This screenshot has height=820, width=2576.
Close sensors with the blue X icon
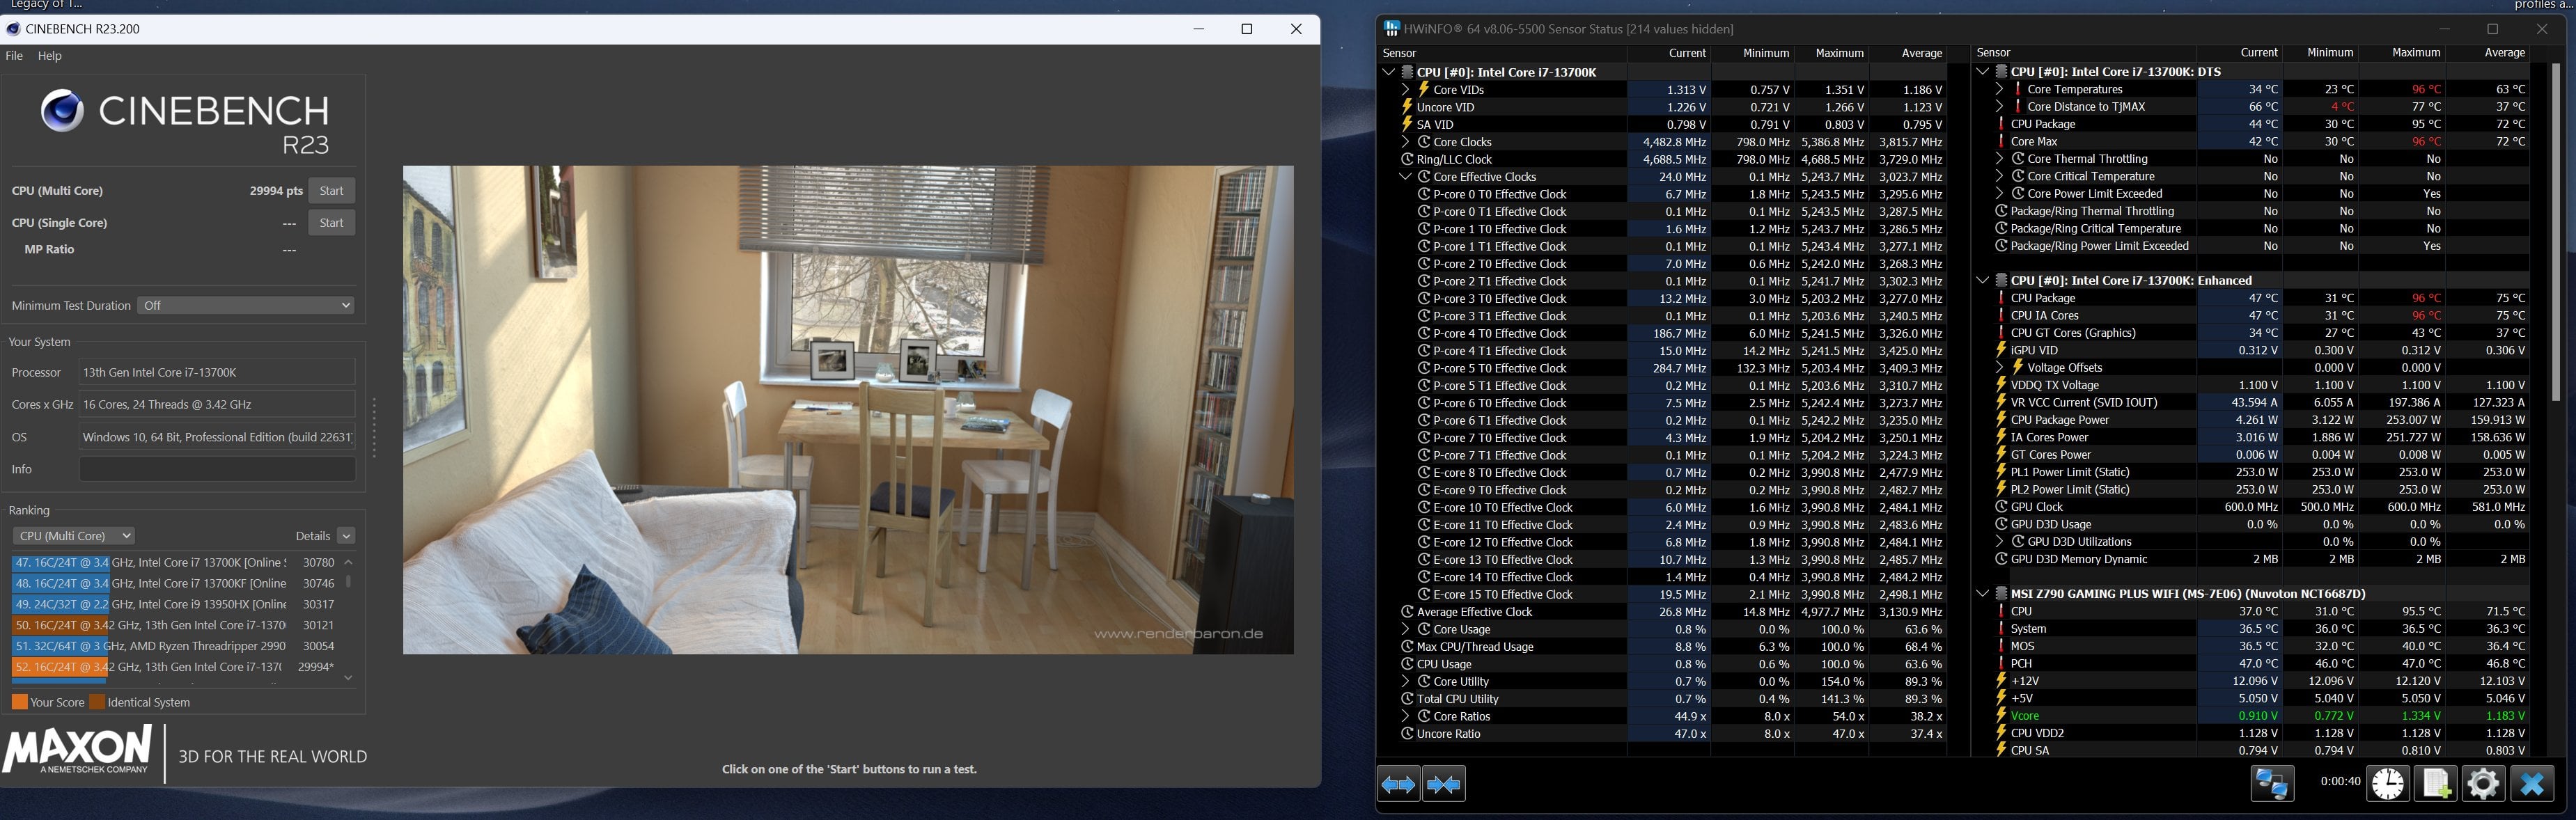pyautogui.click(x=2532, y=783)
